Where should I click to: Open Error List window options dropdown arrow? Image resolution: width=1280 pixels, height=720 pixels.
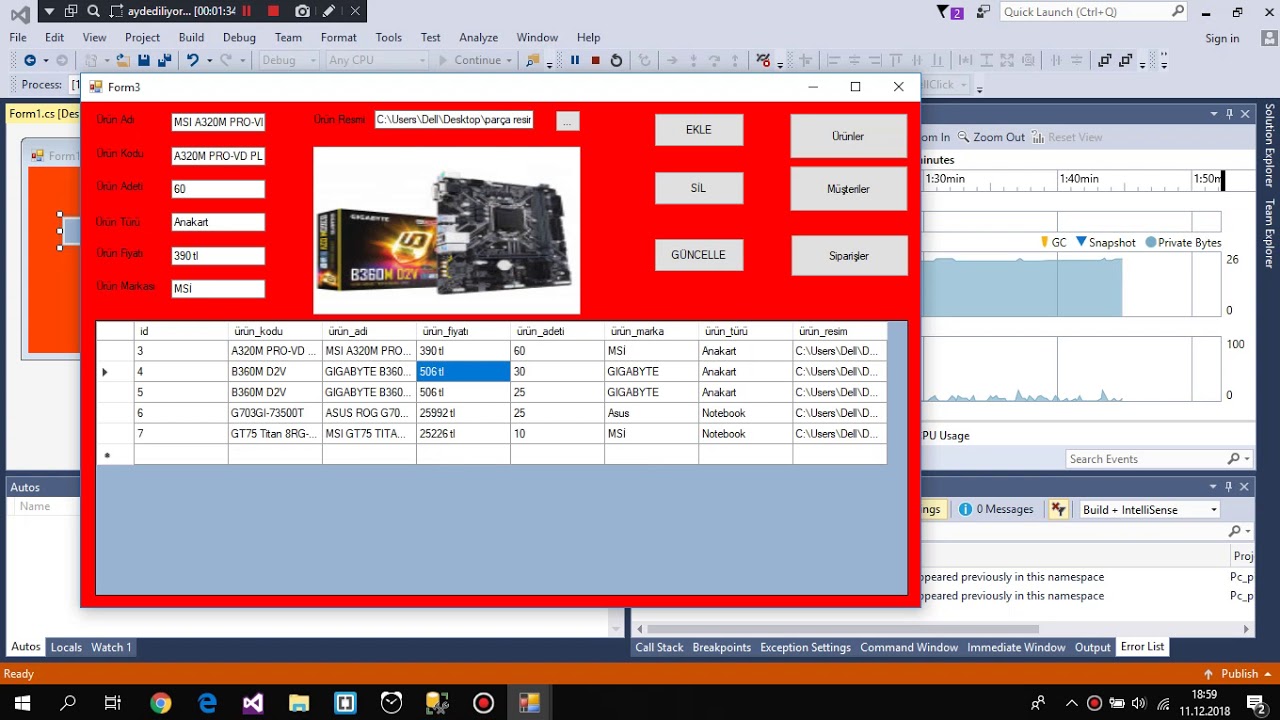pyautogui.click(x=1214, y=486)
